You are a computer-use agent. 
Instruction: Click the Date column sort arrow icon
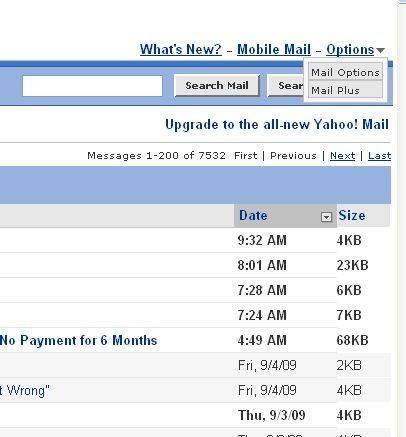pyautogui.click(x=326, y=217)
